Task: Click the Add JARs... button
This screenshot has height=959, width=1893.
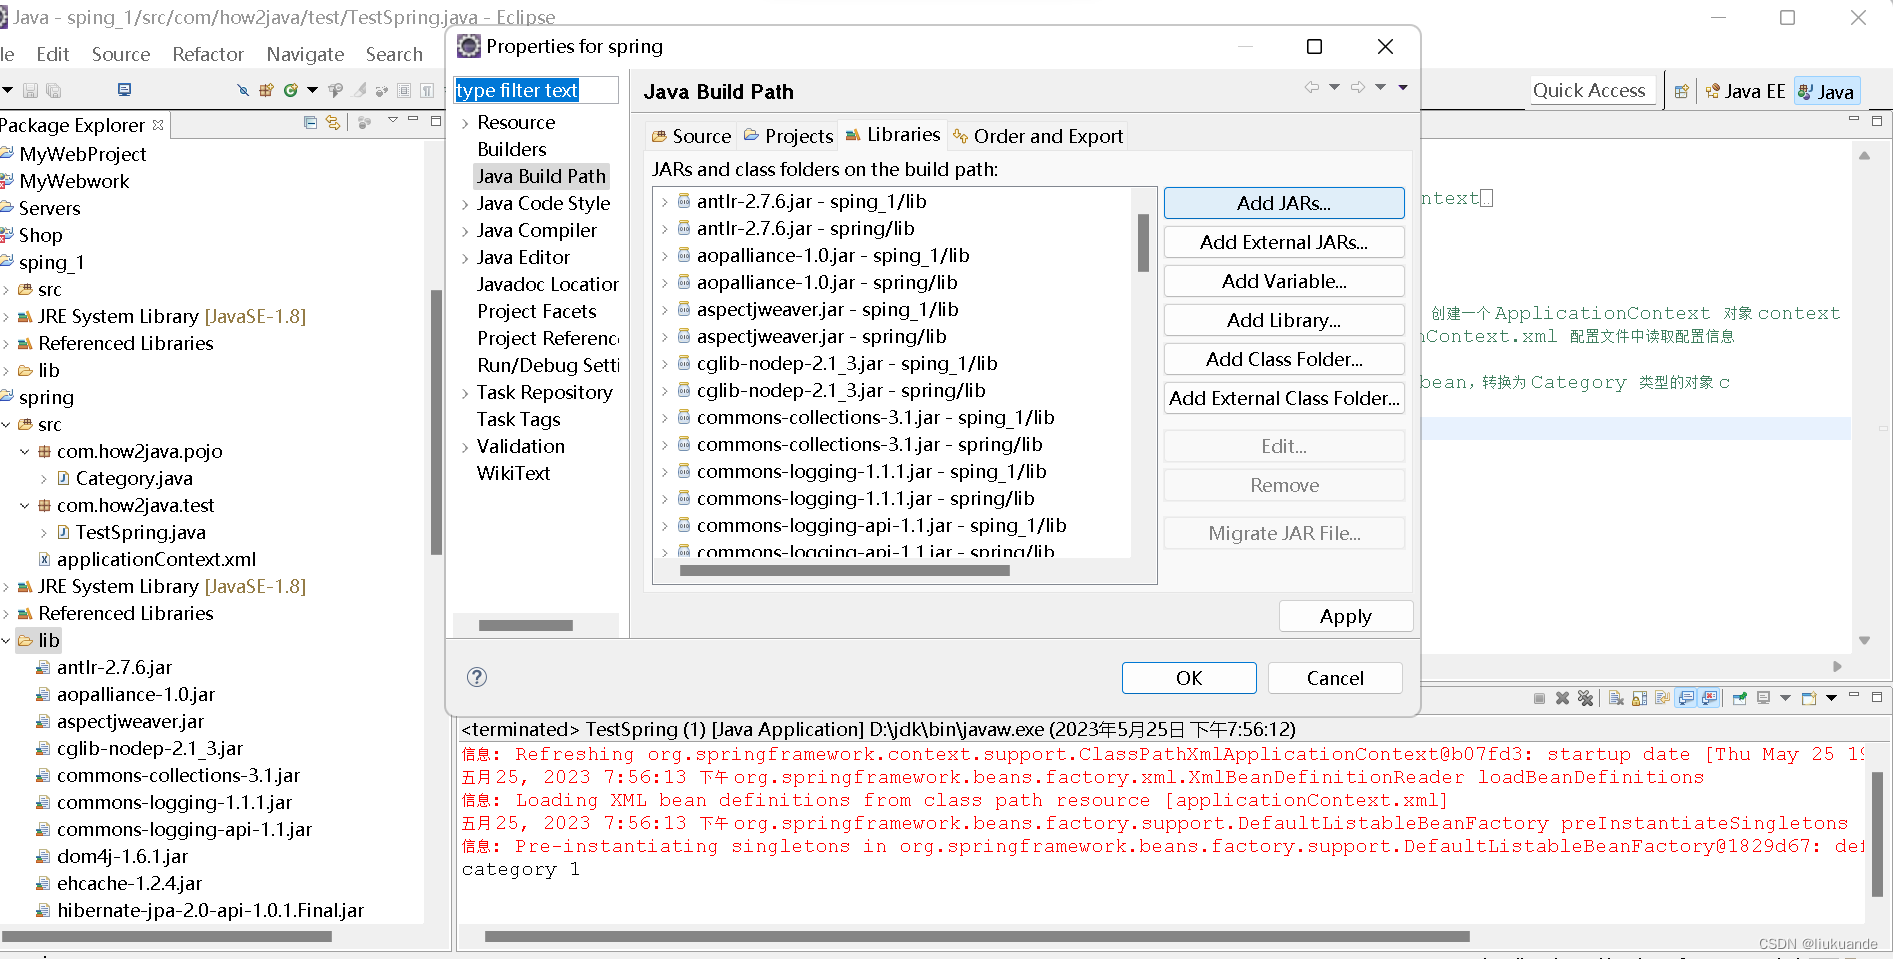Action: 1284,203
